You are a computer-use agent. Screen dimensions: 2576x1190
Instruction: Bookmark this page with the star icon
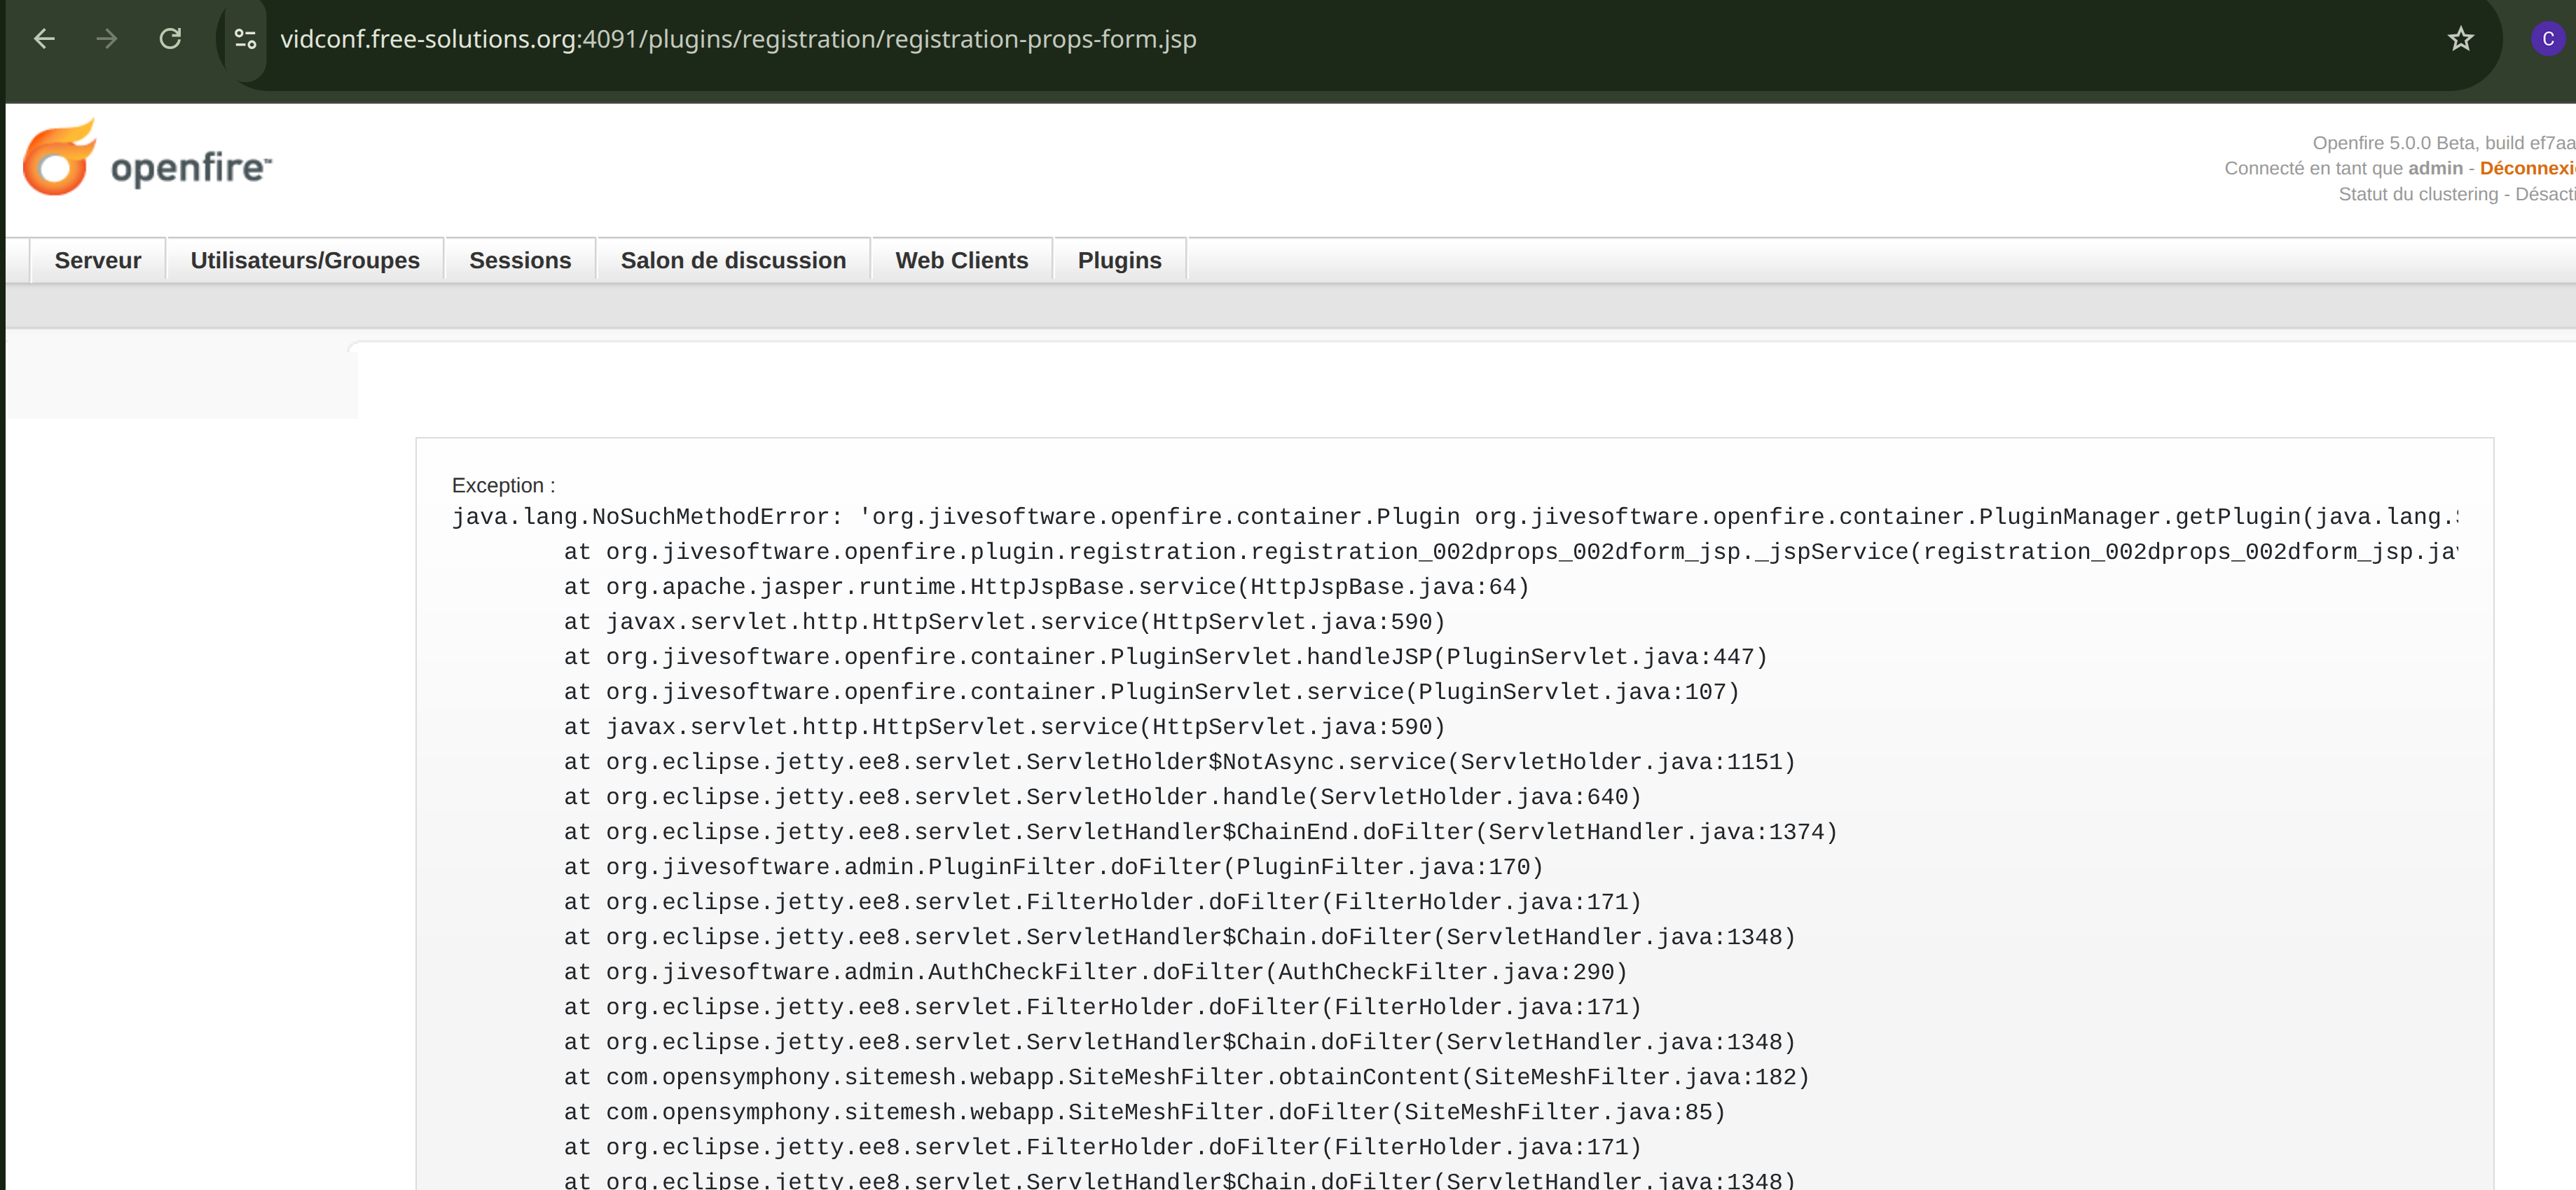(x=2460, y=39)
